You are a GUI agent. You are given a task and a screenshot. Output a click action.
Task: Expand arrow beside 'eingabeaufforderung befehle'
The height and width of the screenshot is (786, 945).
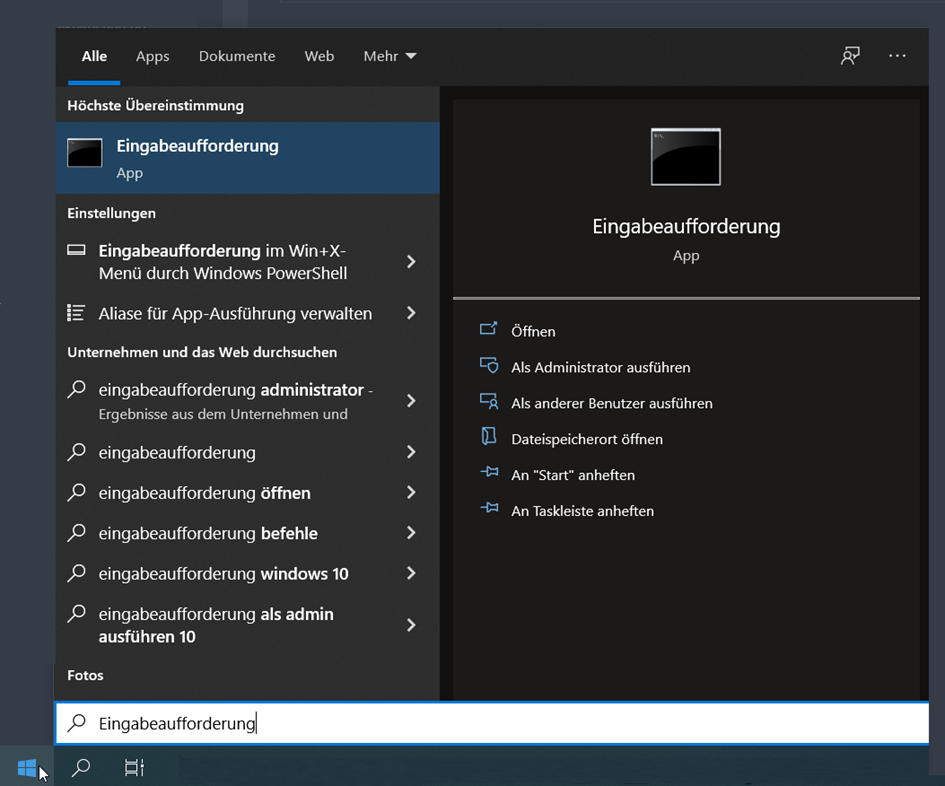411,533
